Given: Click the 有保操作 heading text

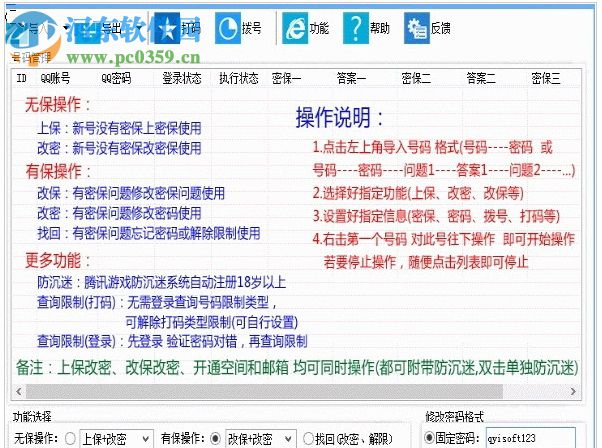Looking at the screenshot, I should coord(58,171).
